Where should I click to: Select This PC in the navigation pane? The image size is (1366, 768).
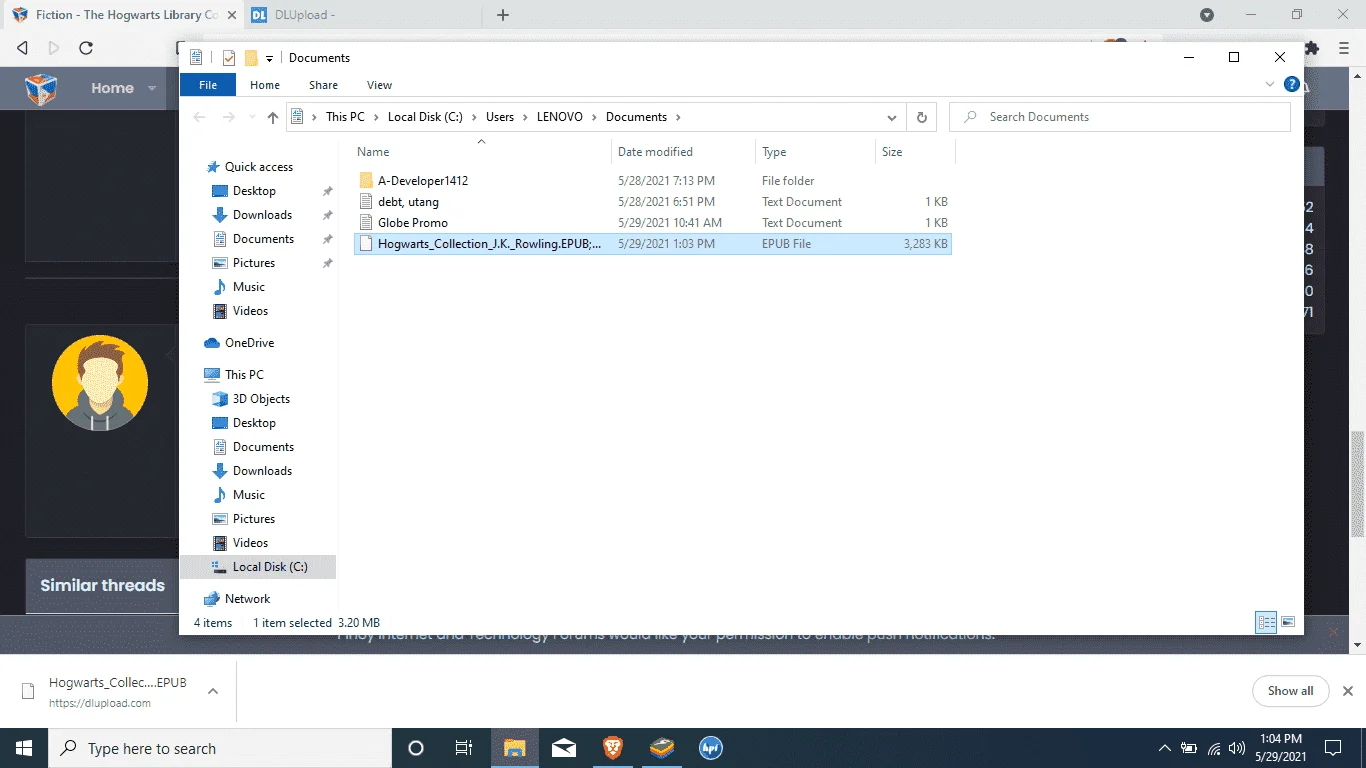tap(244, 375)
